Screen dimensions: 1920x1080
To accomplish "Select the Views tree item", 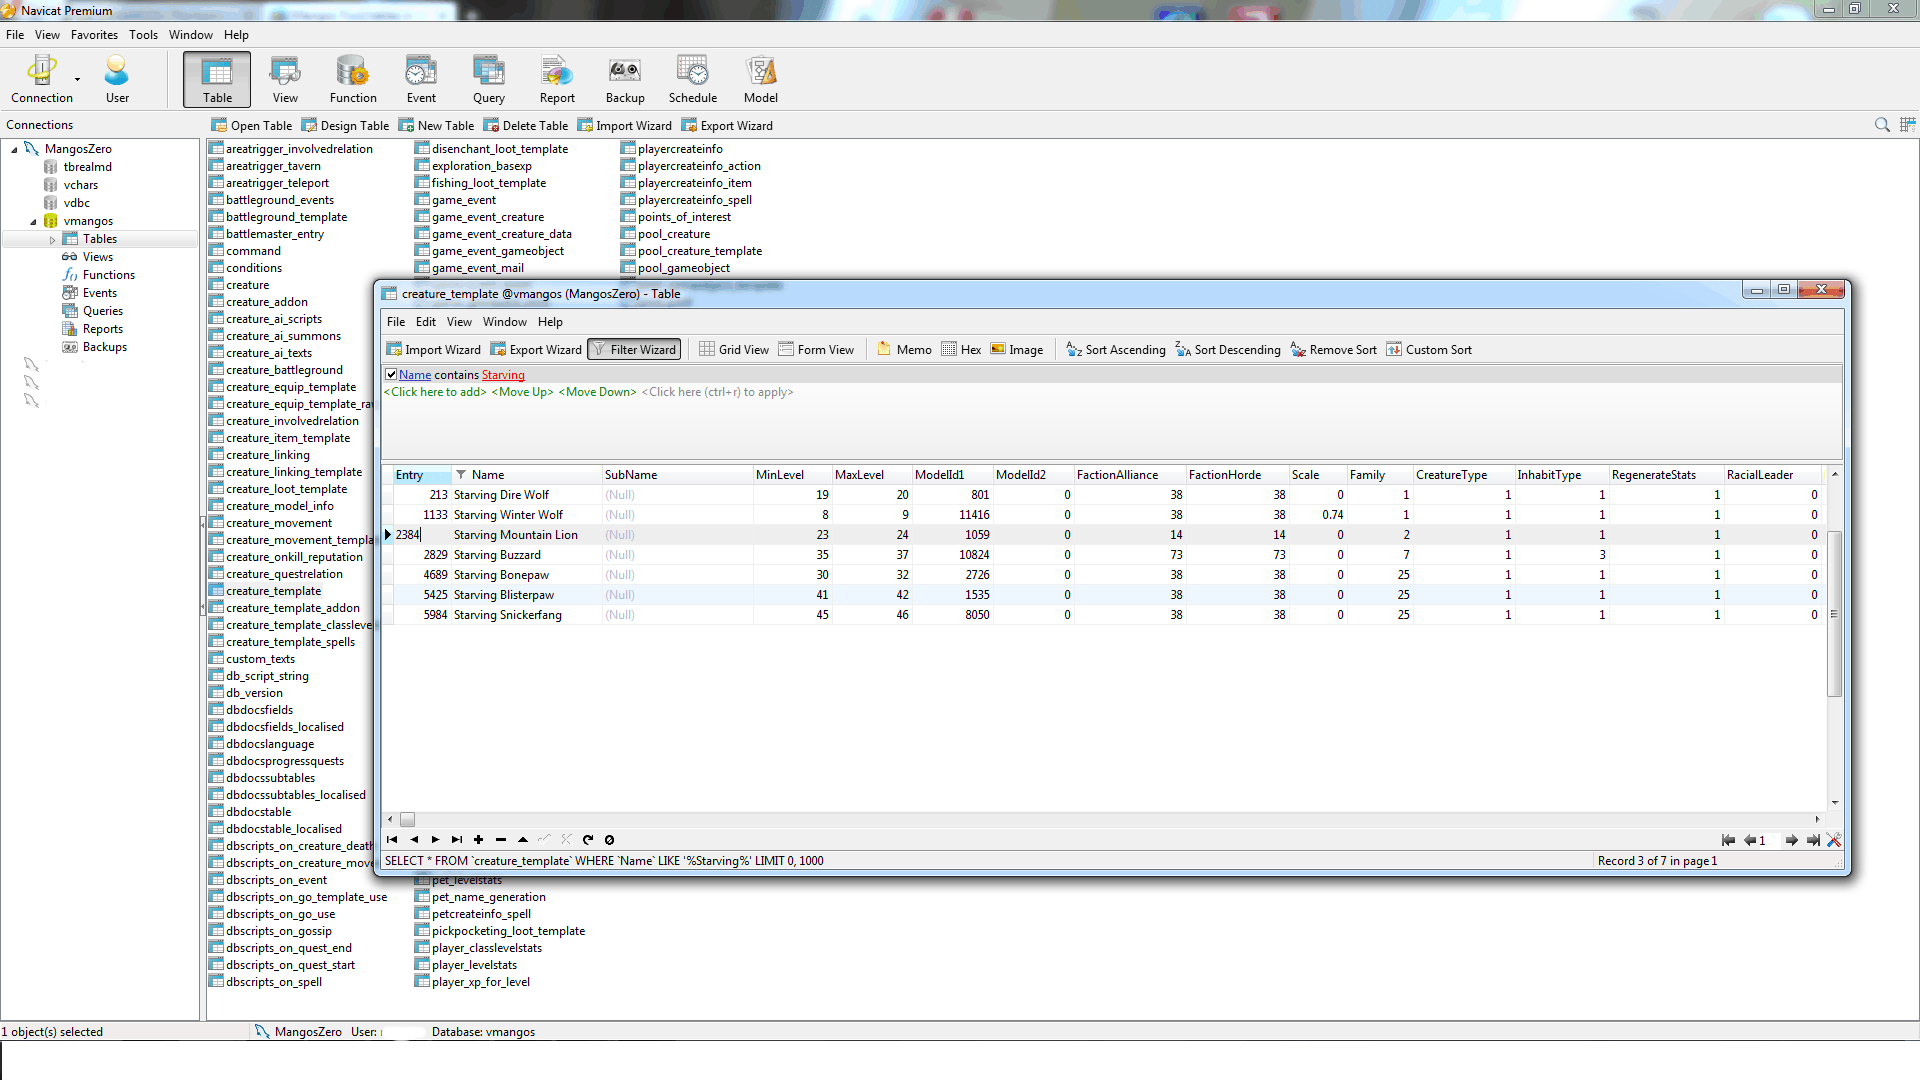I will (97, 257).
